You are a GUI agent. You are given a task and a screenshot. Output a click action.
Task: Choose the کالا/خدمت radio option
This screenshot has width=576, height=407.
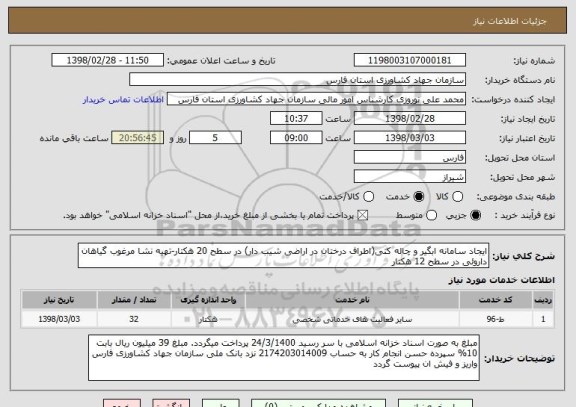pyautogui.click(x=368, y=197)
